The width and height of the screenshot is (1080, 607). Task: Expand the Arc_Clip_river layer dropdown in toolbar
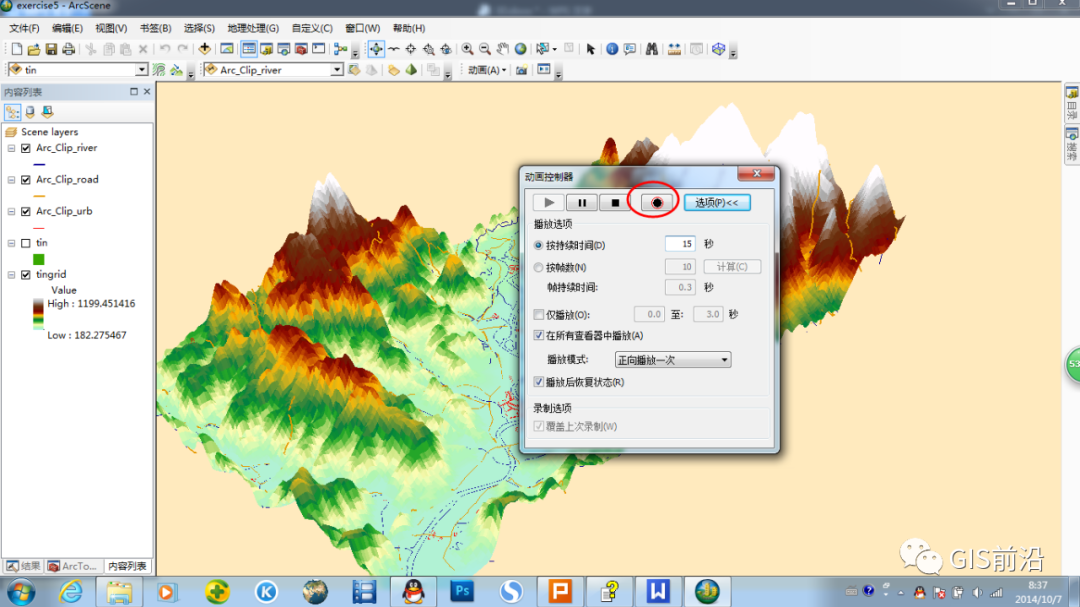click(x=337, y=70)
